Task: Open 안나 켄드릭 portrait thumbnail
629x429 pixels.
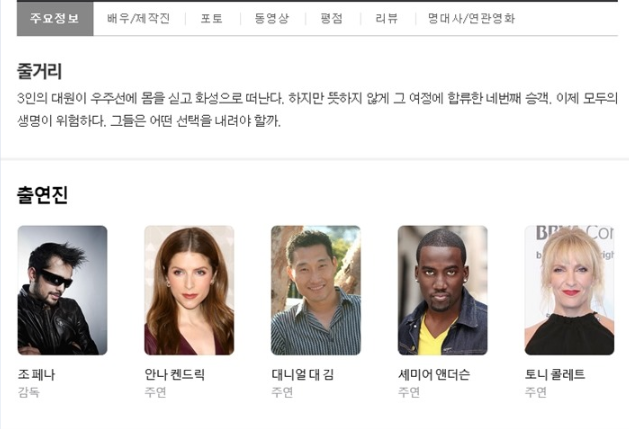Action: tap(189, 290)
